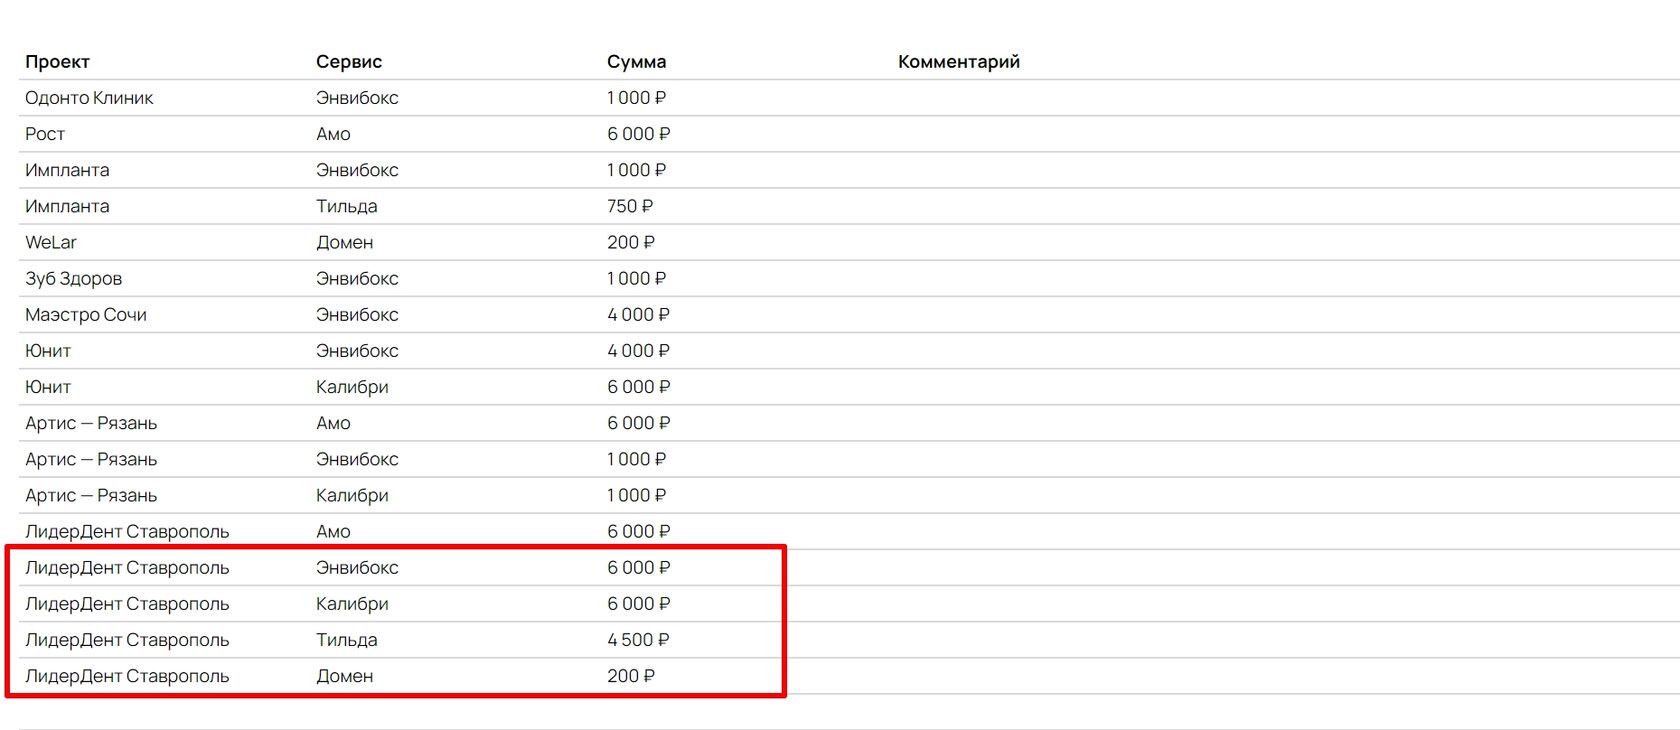Screen dimensions: 1680x730
Task: Select the 'WeLar' project cell
Action: pos(51,242)
